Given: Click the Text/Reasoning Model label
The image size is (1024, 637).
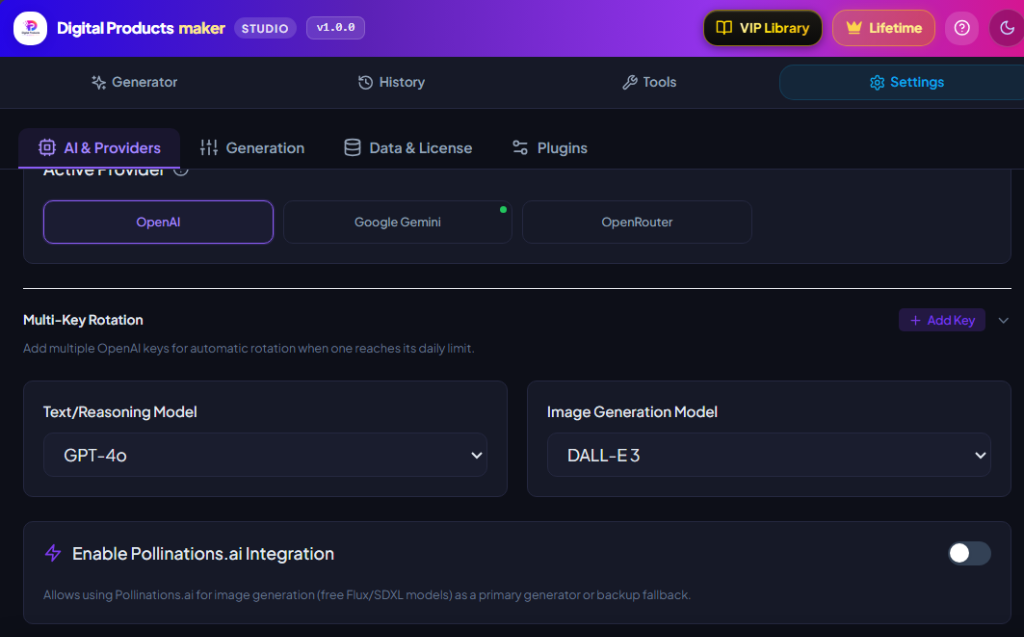Looking at the screenshot, I should coord(120,412).
